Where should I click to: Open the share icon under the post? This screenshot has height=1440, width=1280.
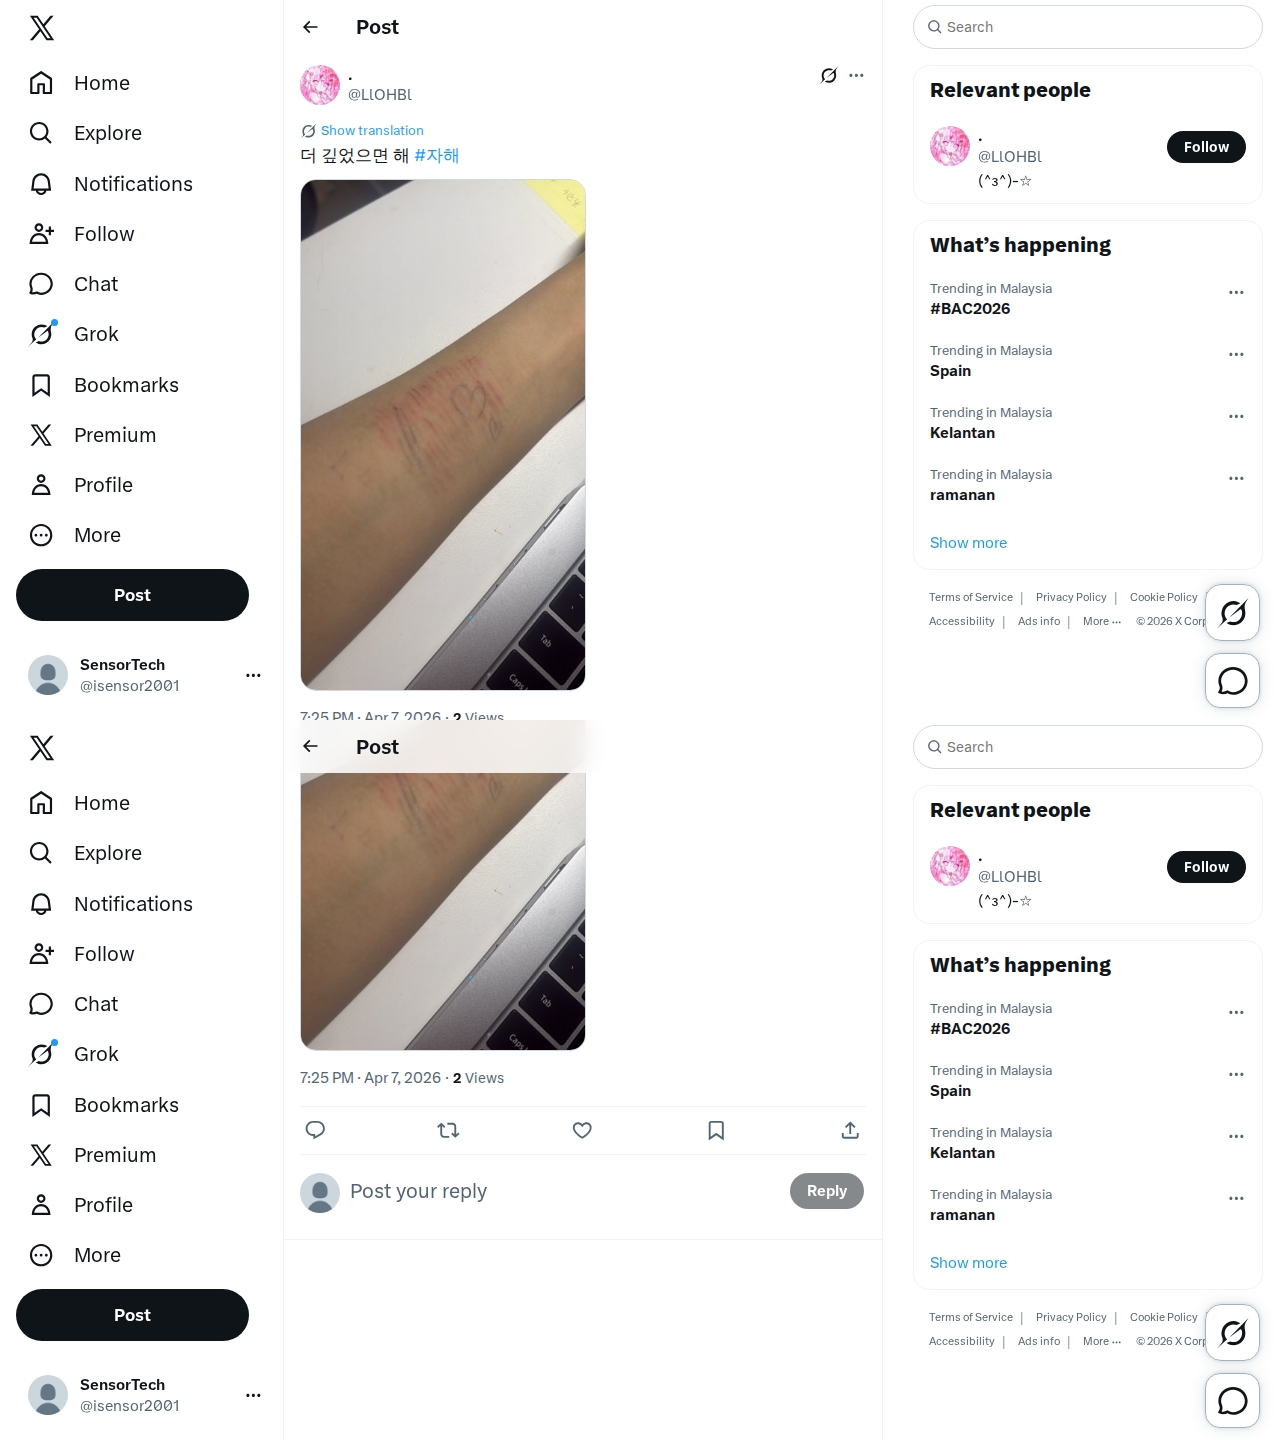pos(850,1130)
